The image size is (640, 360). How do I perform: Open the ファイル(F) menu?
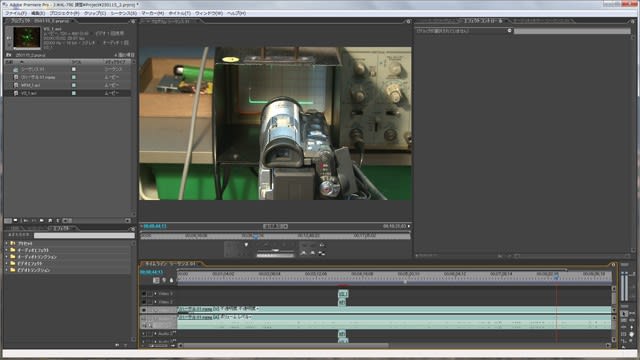[x=16, y=13]
